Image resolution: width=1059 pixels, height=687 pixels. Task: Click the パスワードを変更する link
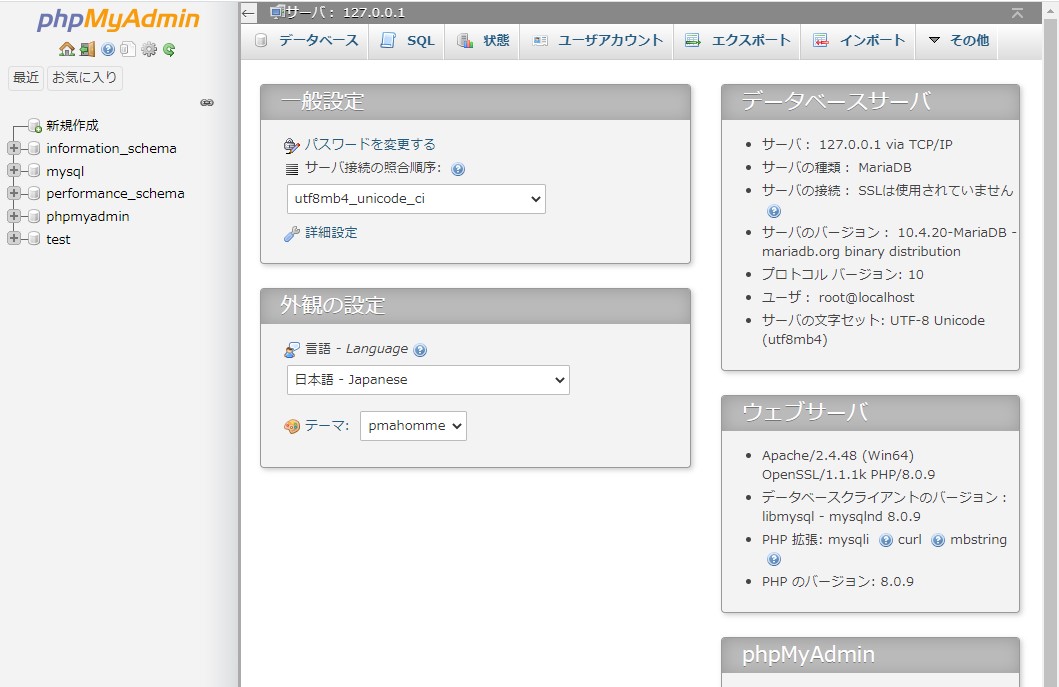(370, 144)
